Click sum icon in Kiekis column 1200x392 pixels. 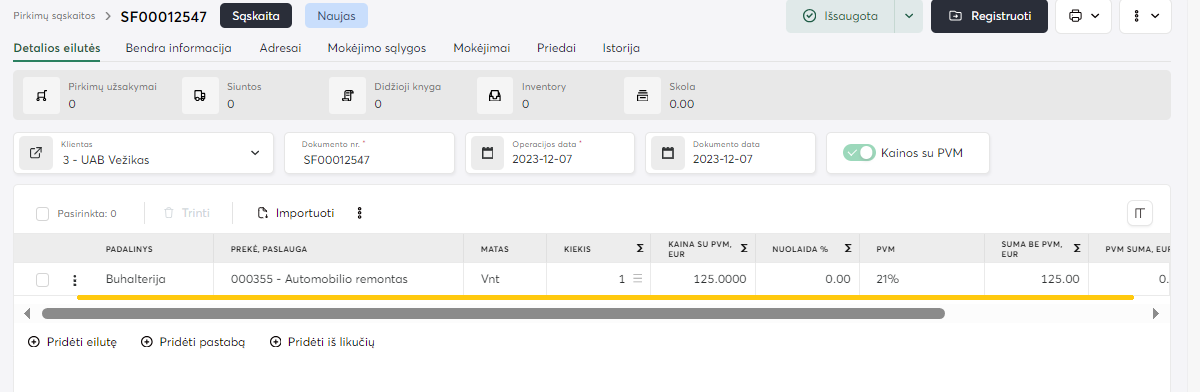coord(640,248)
